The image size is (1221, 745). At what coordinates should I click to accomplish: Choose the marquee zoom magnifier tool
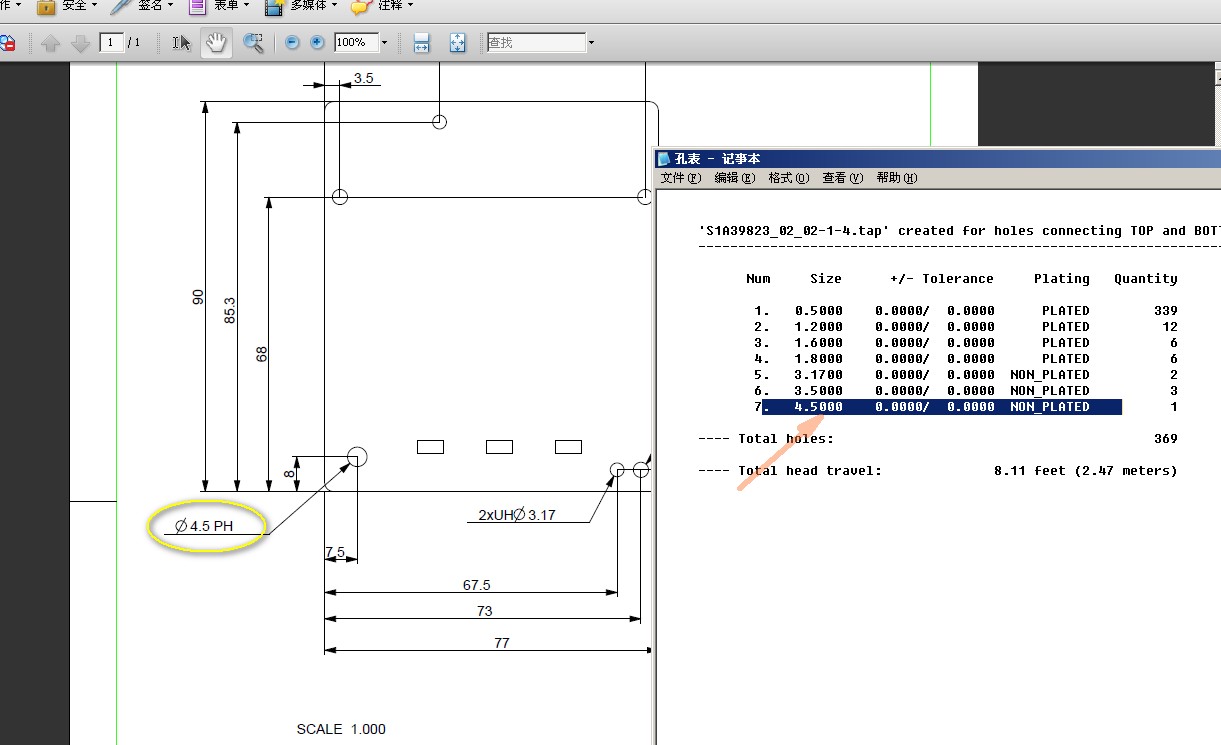coord(254,43)
